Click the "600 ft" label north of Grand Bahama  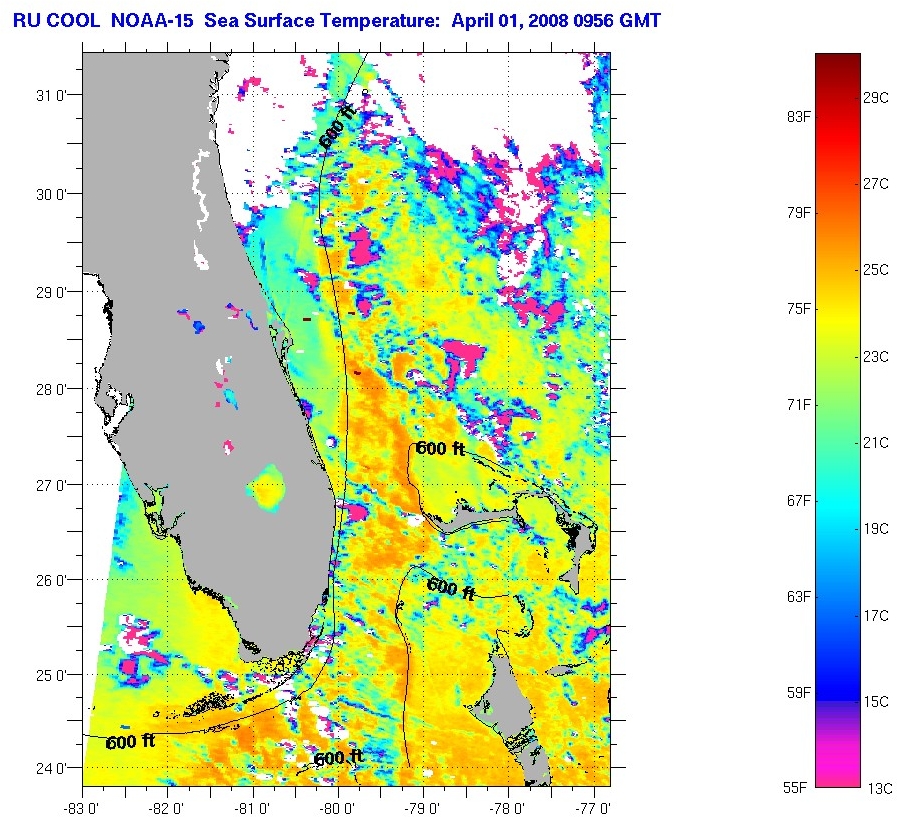tap(440, 448)
